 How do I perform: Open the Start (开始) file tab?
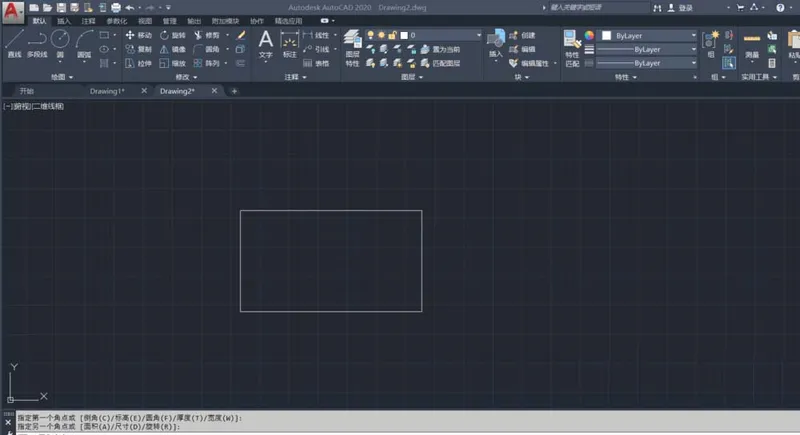coord(27,91)
